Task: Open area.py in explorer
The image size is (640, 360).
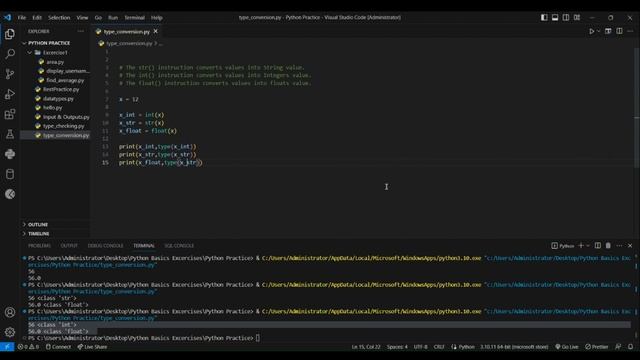Action: pyautogui.click(x=55, y=62)
